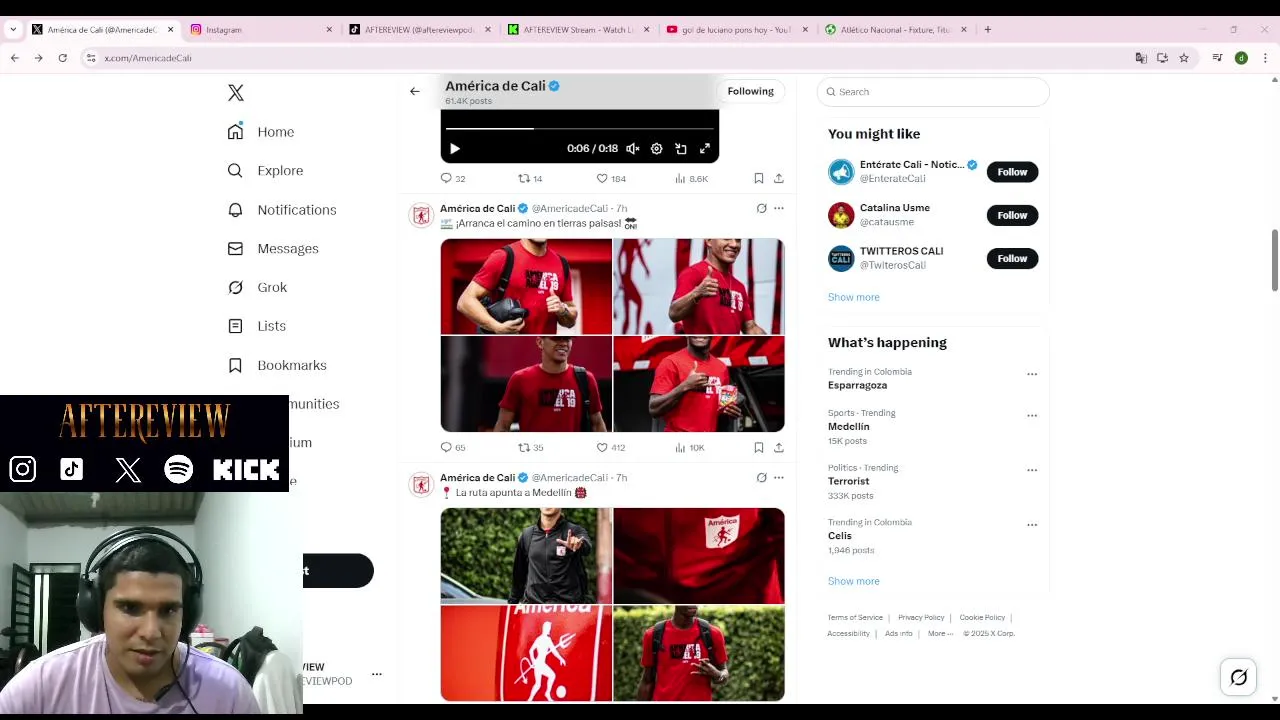Follow Catalina Usme account
1280x720 pixels.
click(x=1012, y=215)
